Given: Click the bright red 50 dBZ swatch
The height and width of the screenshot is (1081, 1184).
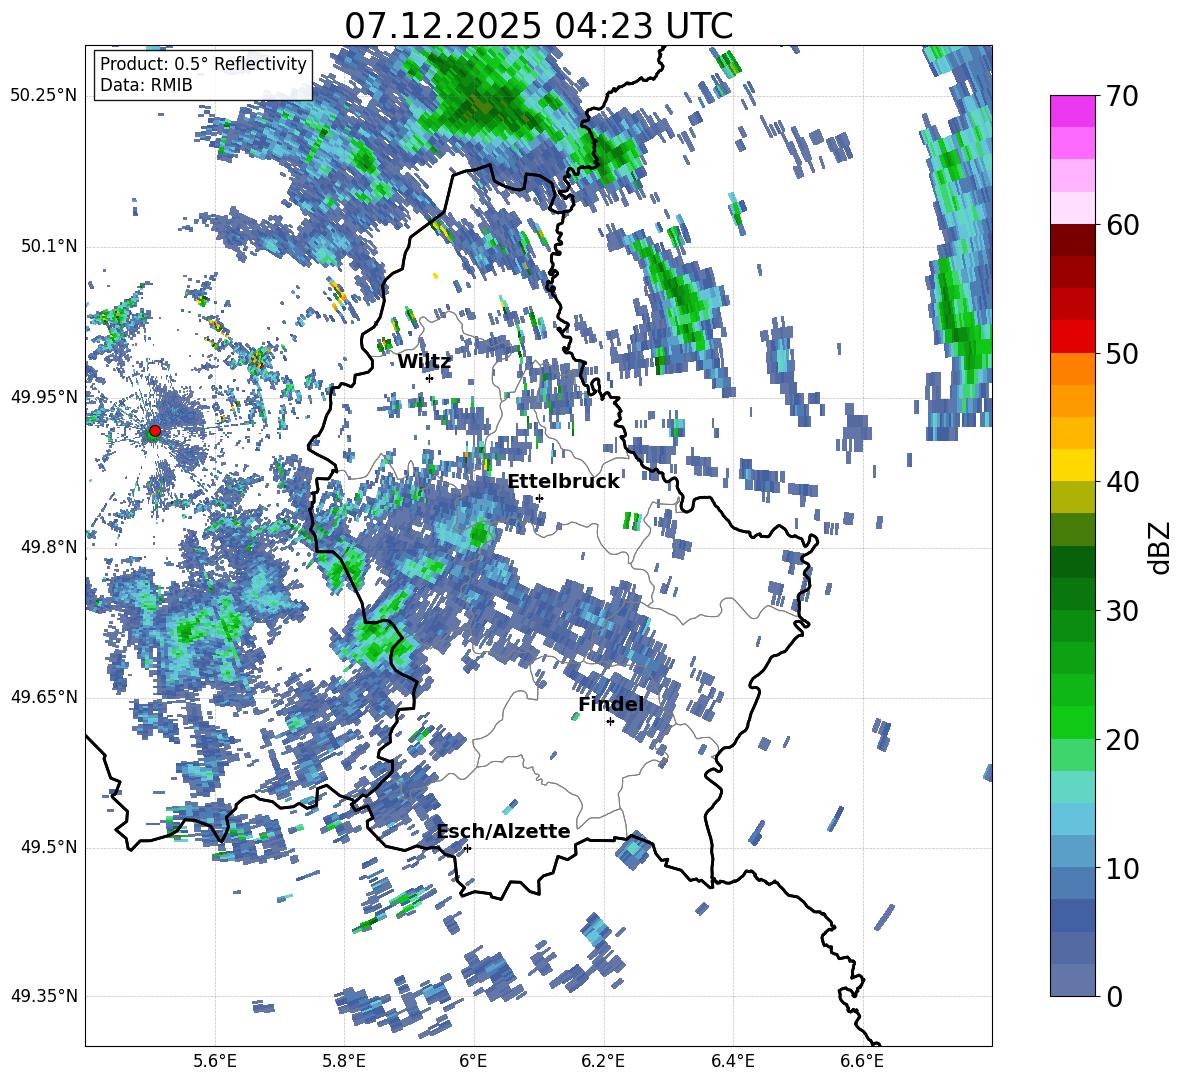Looking at the screenshot, I should click(x=1072, y=337).
